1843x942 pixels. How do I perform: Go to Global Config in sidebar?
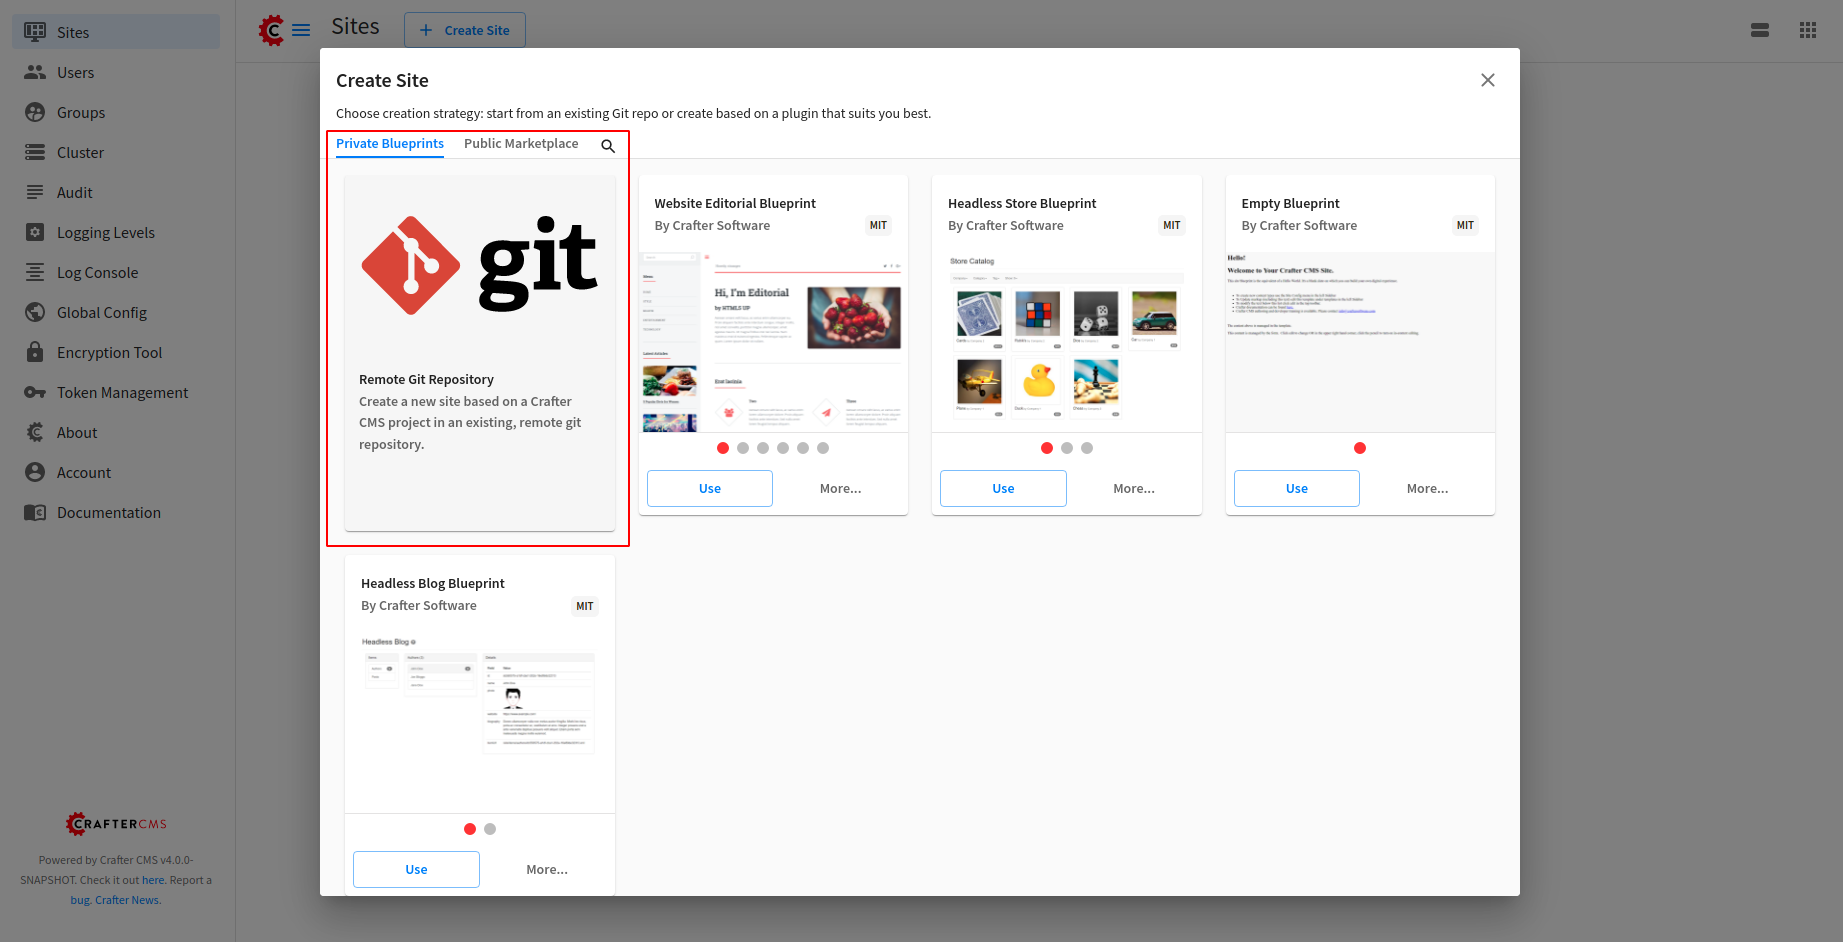(x=101, y=313)
